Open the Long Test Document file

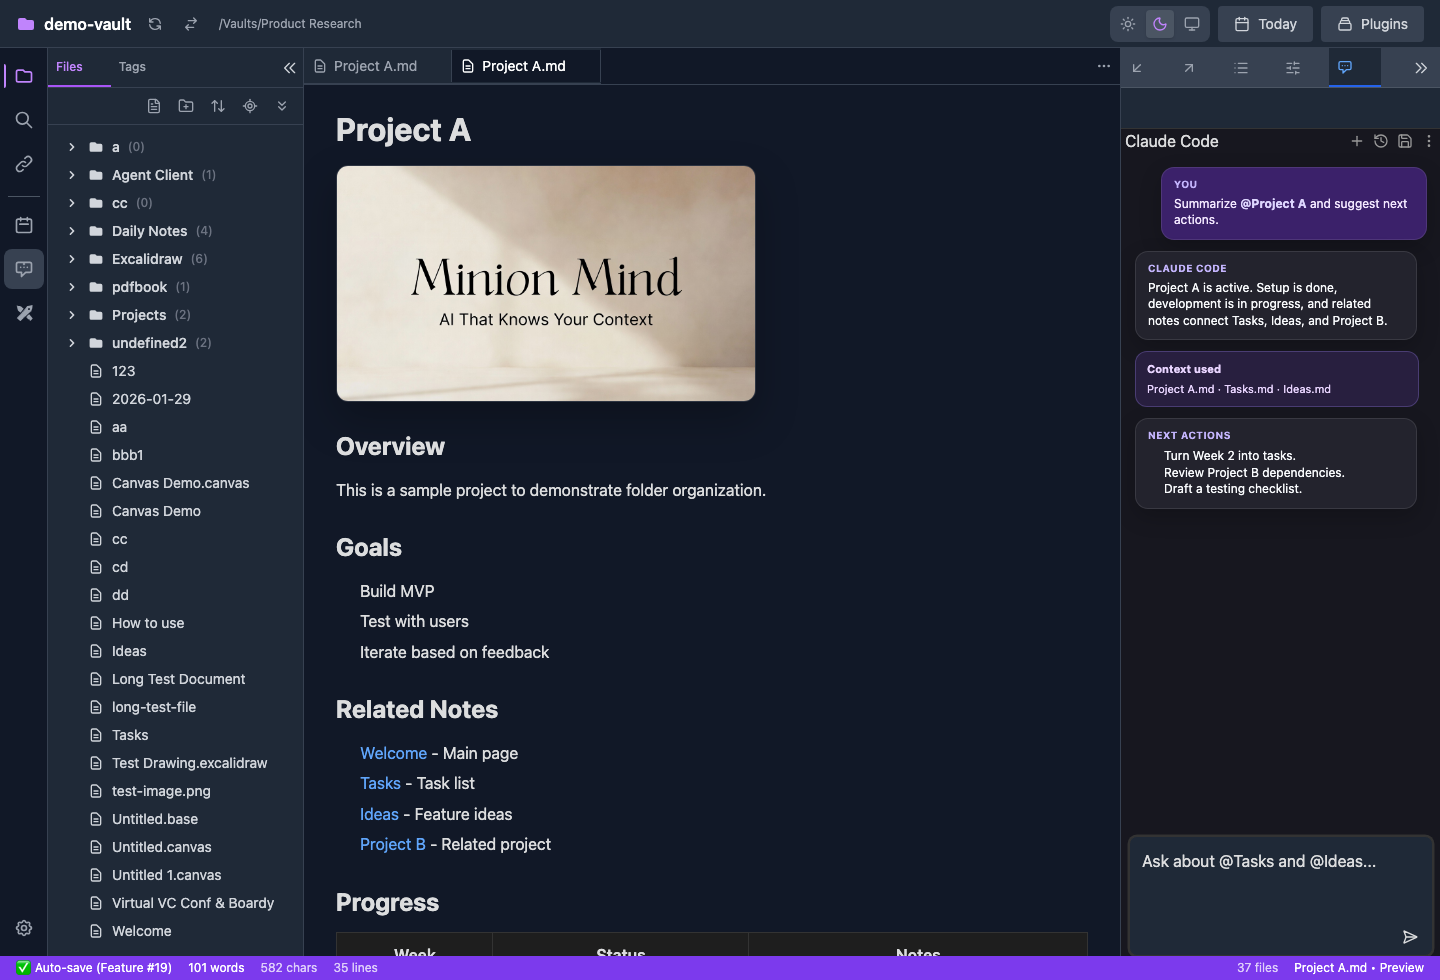coord(178,679)
